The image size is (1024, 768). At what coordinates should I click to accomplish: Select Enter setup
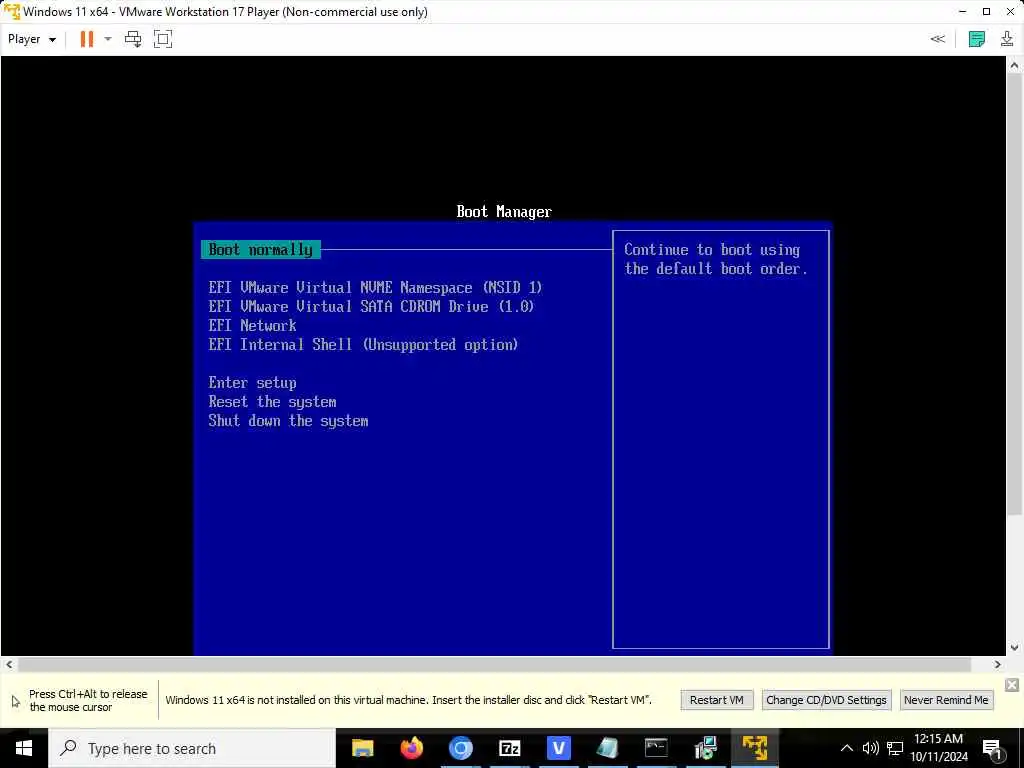point(253,383)
